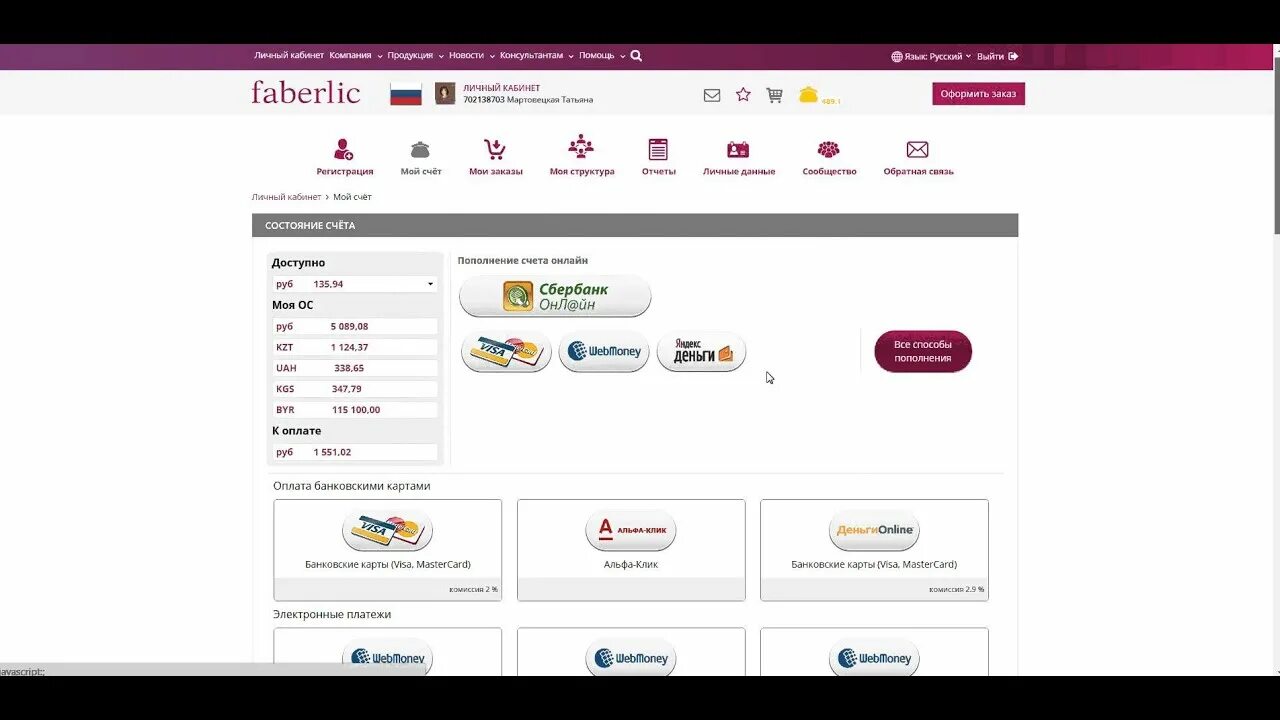Open the Мои заказы cart icon

point(495,150)
